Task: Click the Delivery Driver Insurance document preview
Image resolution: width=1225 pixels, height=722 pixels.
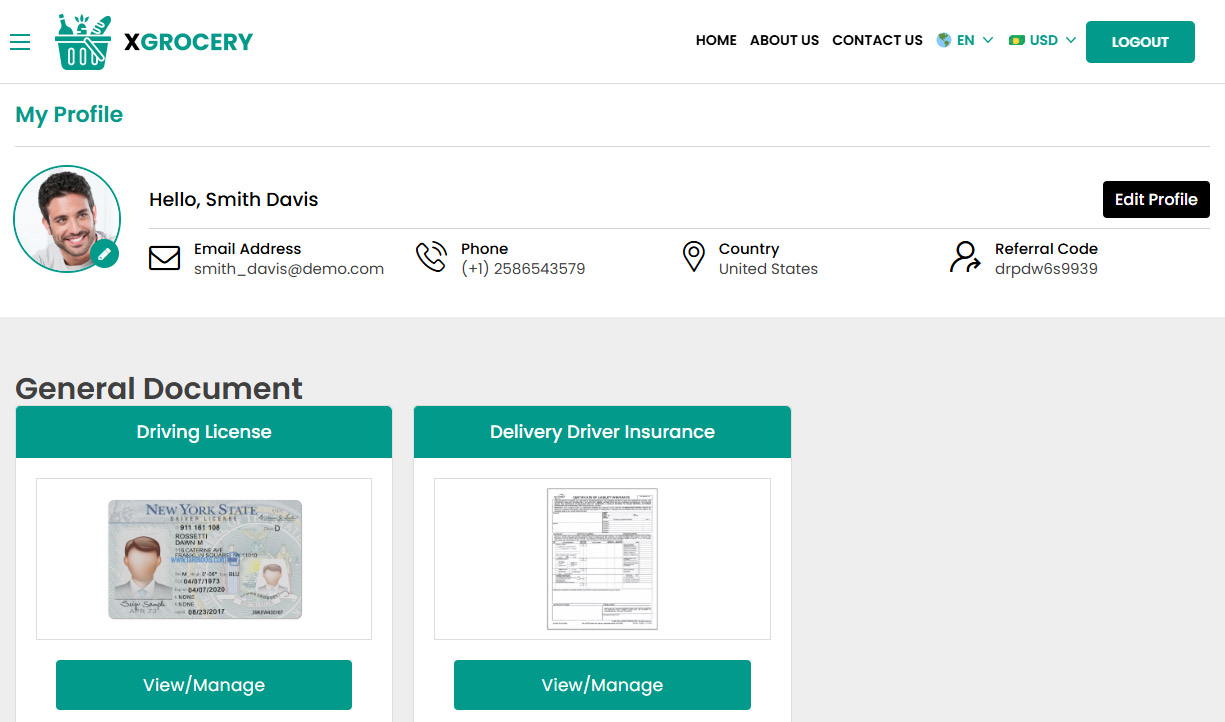Action: pos(602,559)
